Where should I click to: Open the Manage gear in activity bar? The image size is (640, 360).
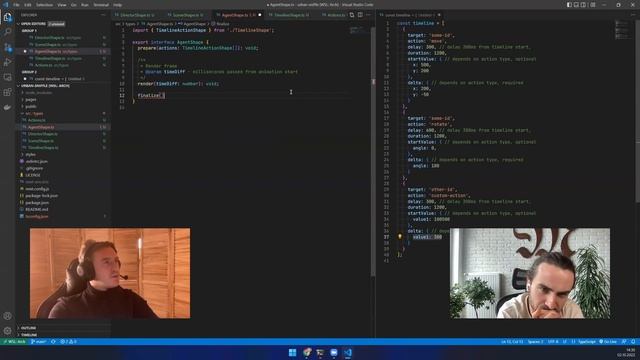click(7, 331)
